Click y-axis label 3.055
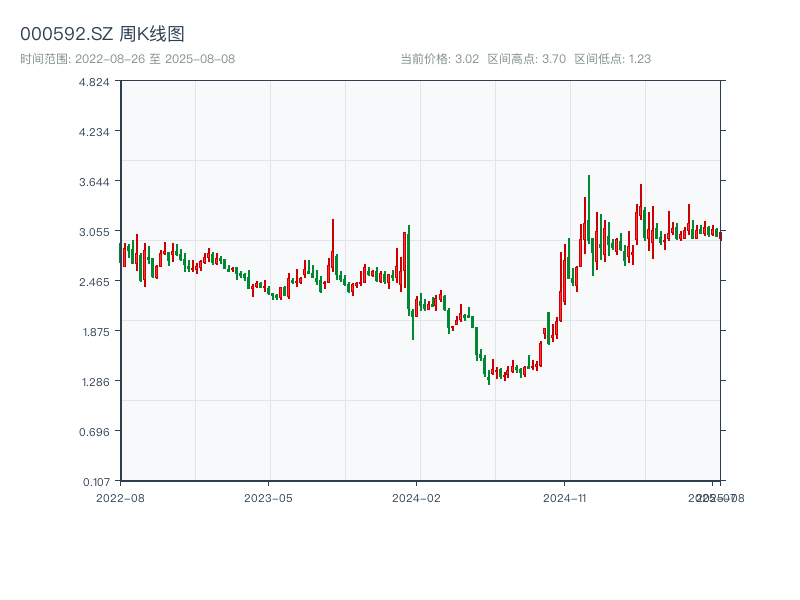The width and height of the screenshot is (800, 600). click(94, 232)
